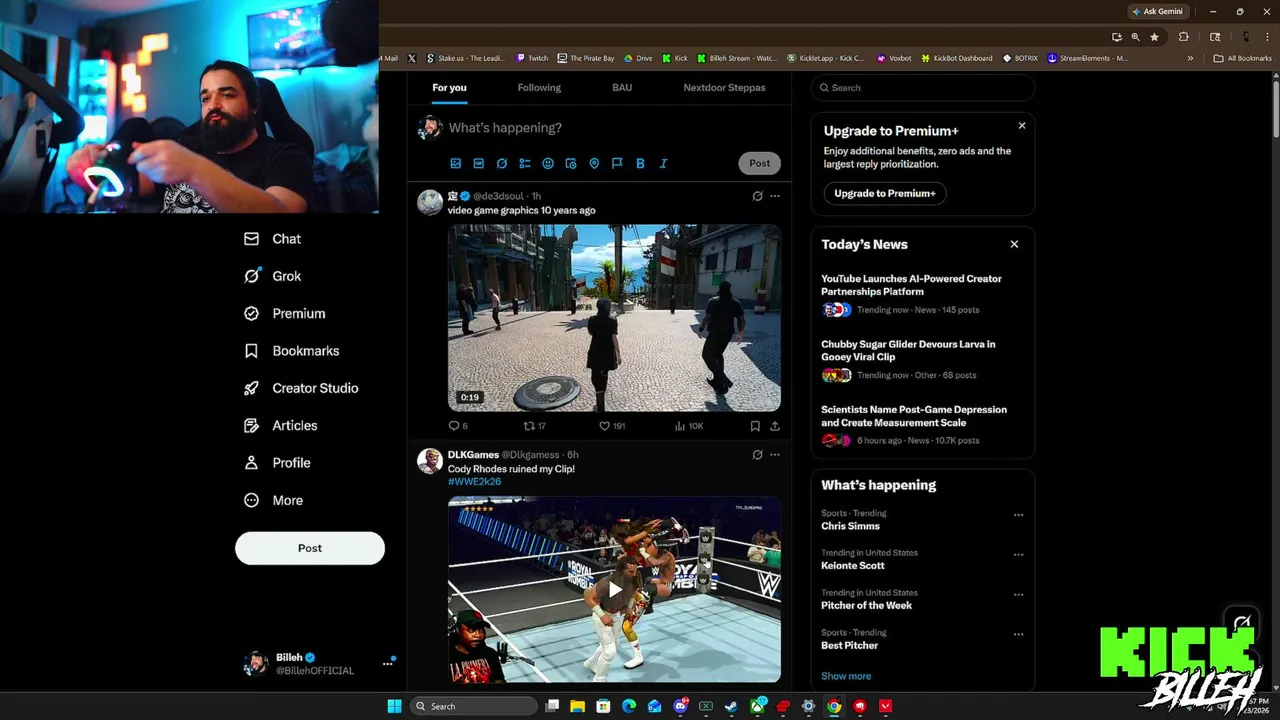Play the Cody Rhodes wrestling video

click(x=614, y=589)
